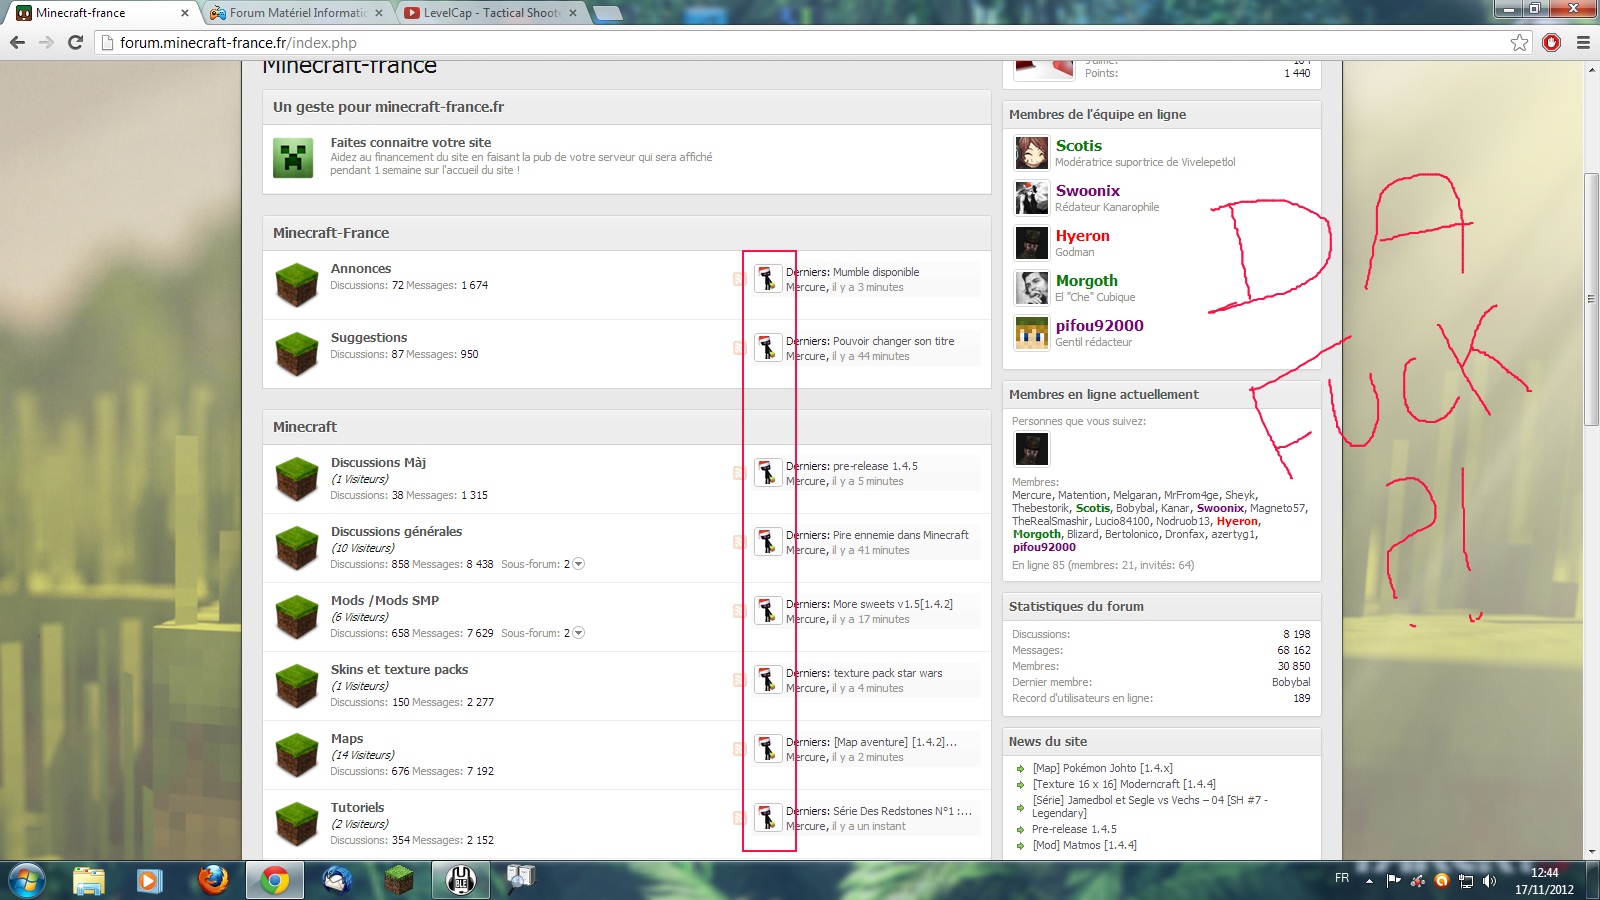Click the page vertical scrollbar thumb
Image resolution: width=1600 pixels, height=900 pixels.
click(1591, 300)
